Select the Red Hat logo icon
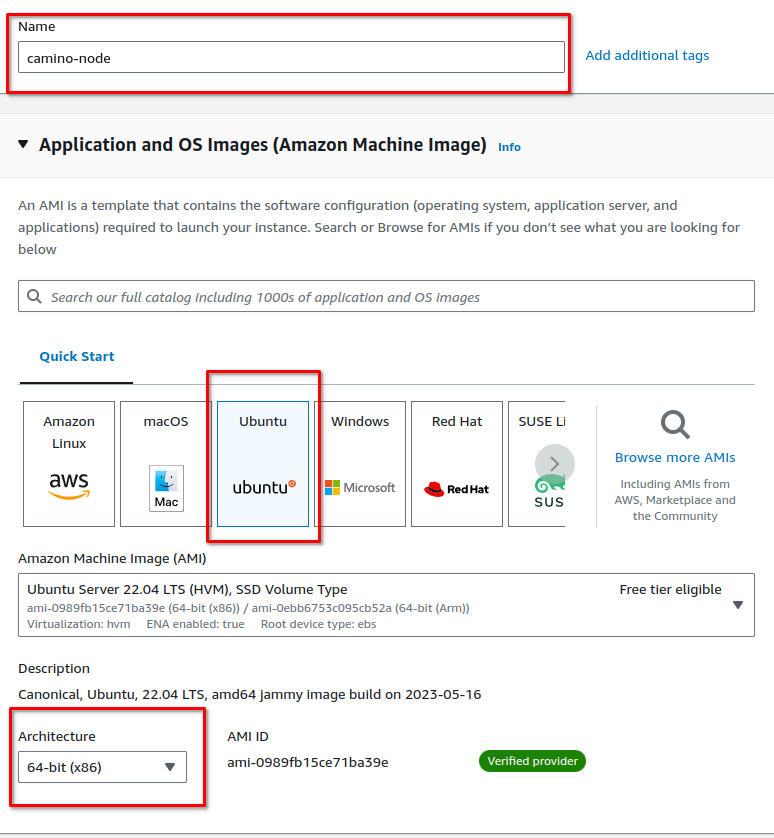774x838 pixels. pyautogui.click(x=457, y=488)
